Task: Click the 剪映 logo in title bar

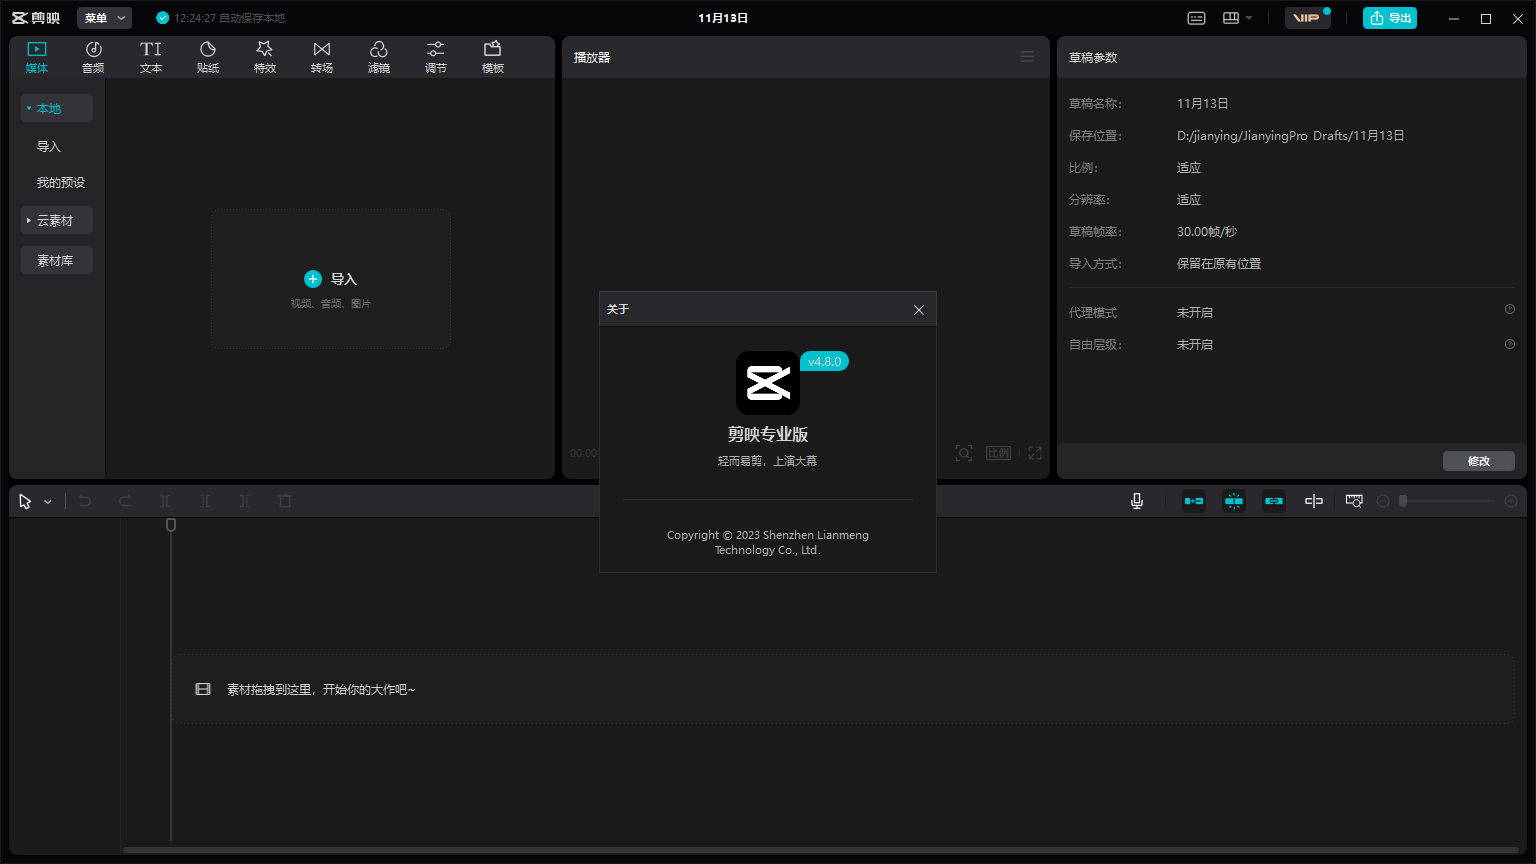Action: point(36,18)
